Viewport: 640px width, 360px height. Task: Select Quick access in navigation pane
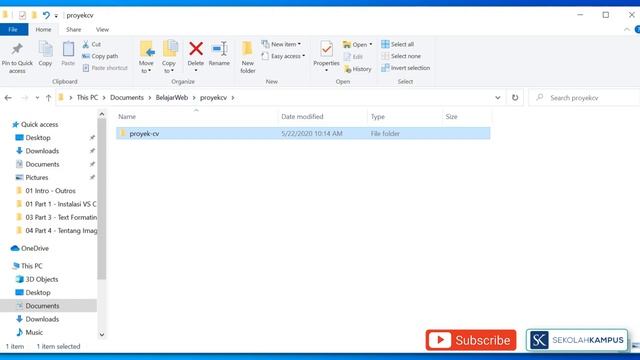(39, 124)
